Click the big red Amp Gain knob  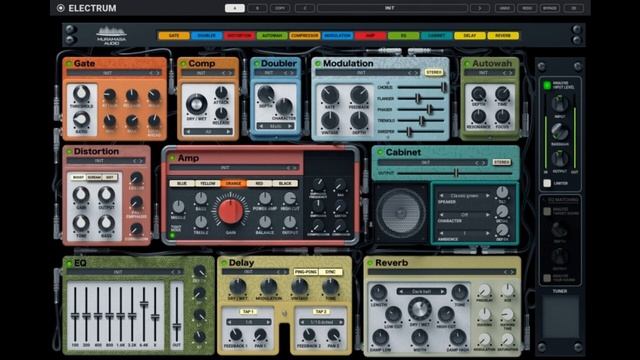[230, 212]
